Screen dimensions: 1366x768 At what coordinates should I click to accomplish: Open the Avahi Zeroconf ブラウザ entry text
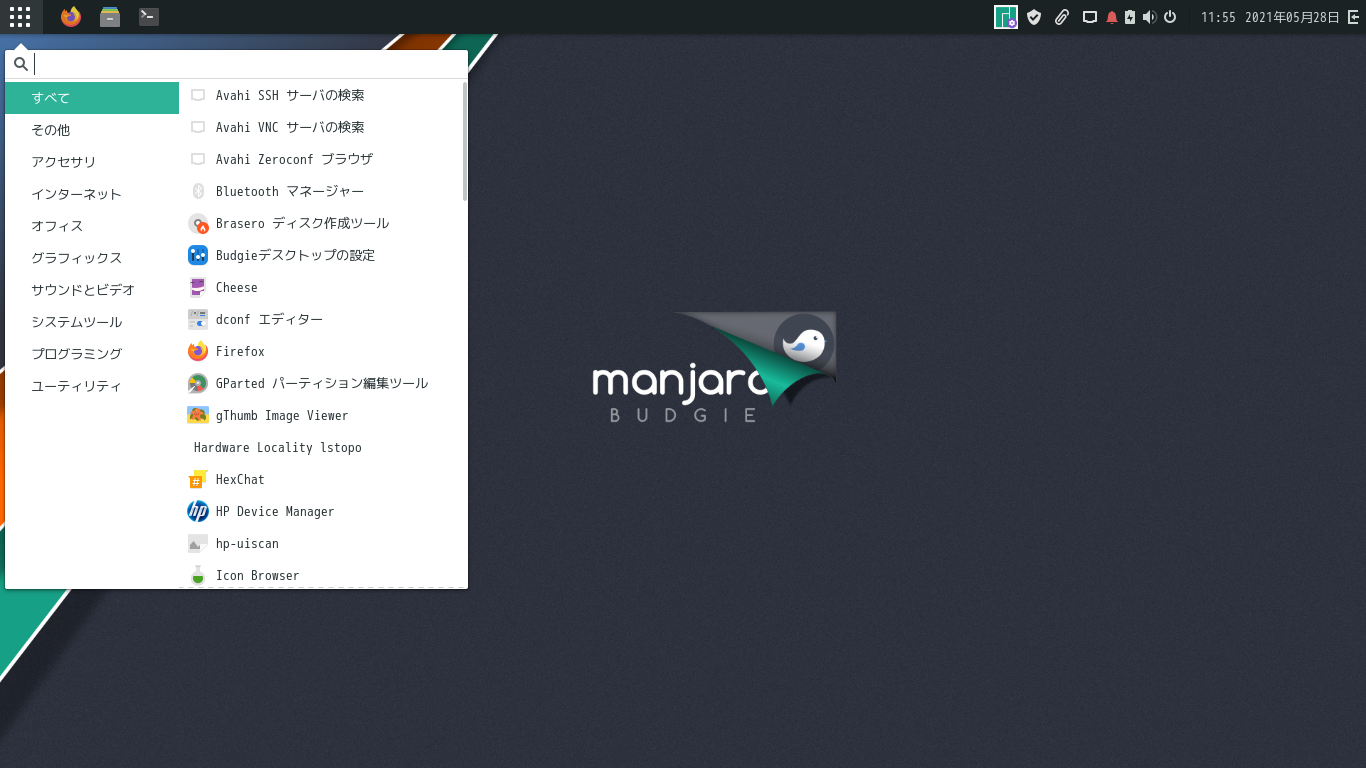coord(294,159)
